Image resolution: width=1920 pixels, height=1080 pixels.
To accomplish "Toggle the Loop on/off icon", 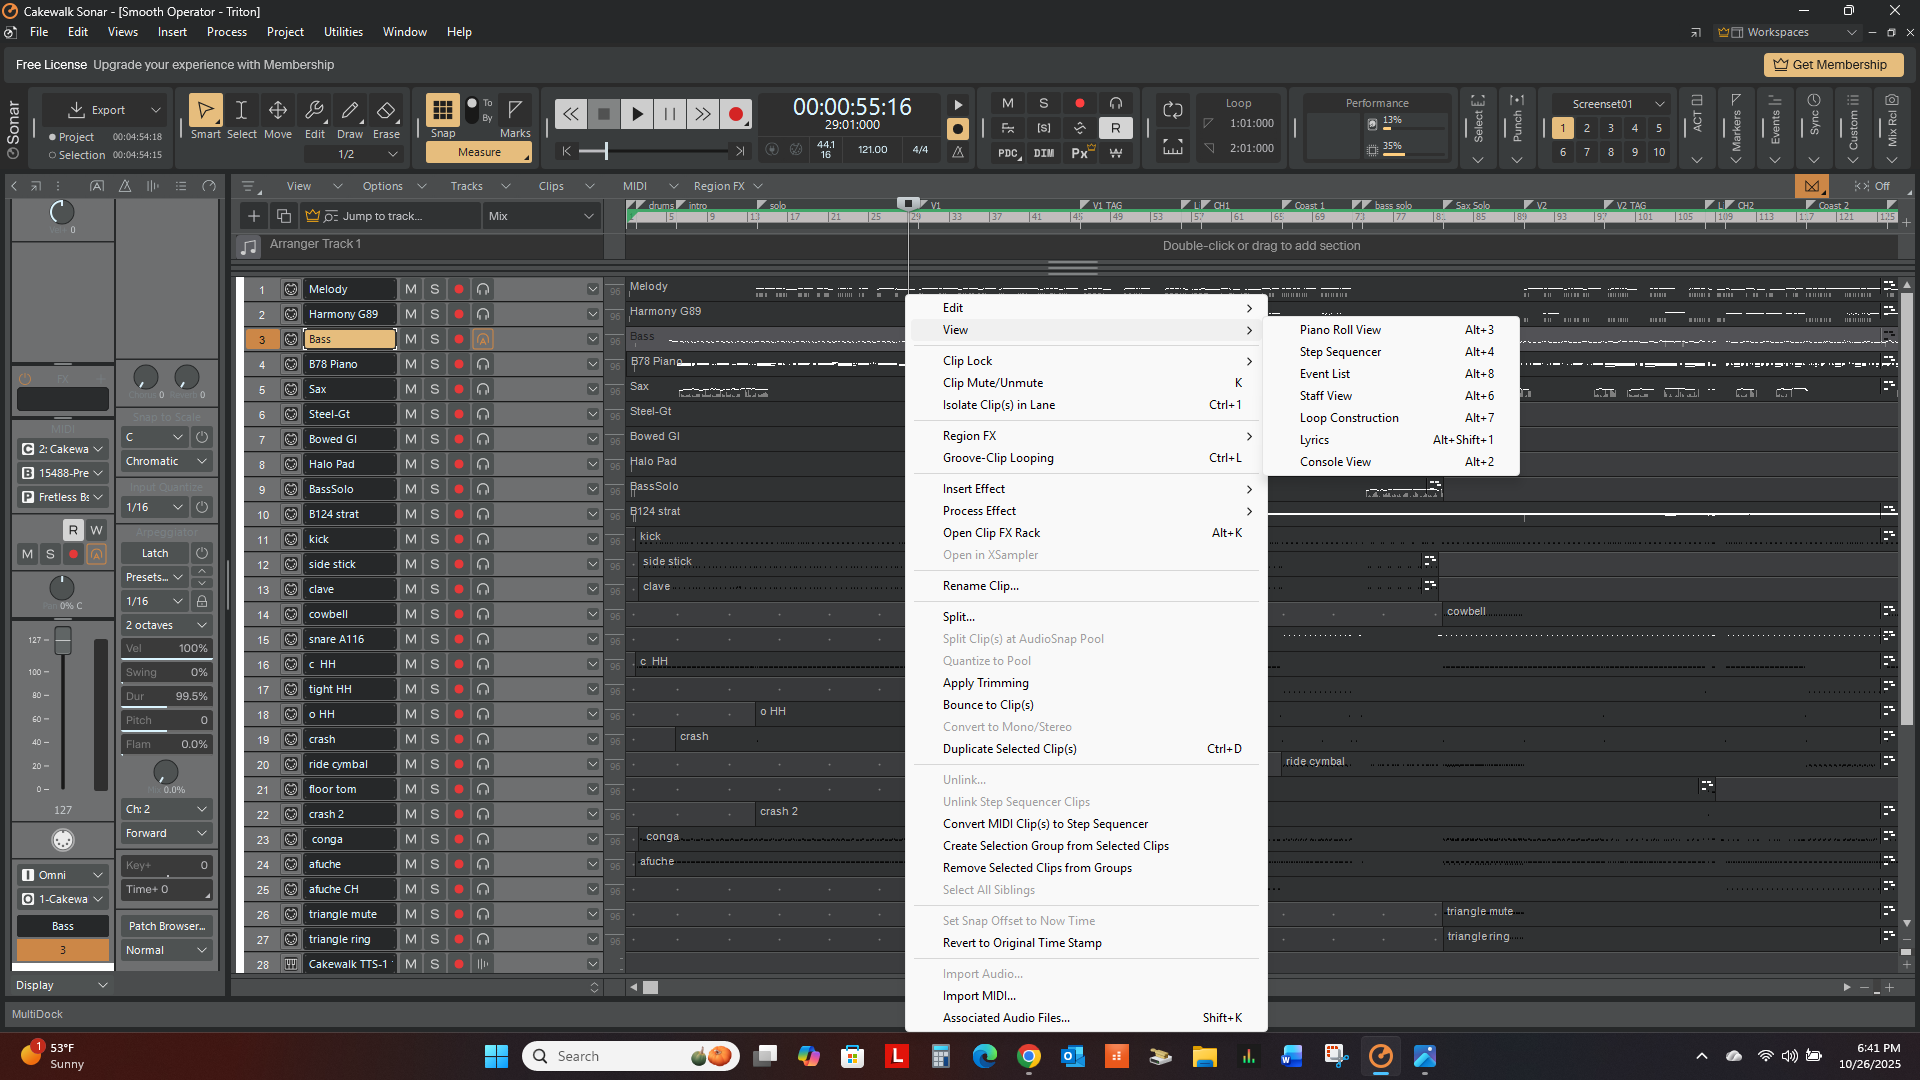I will click(x=1172, y=110).
